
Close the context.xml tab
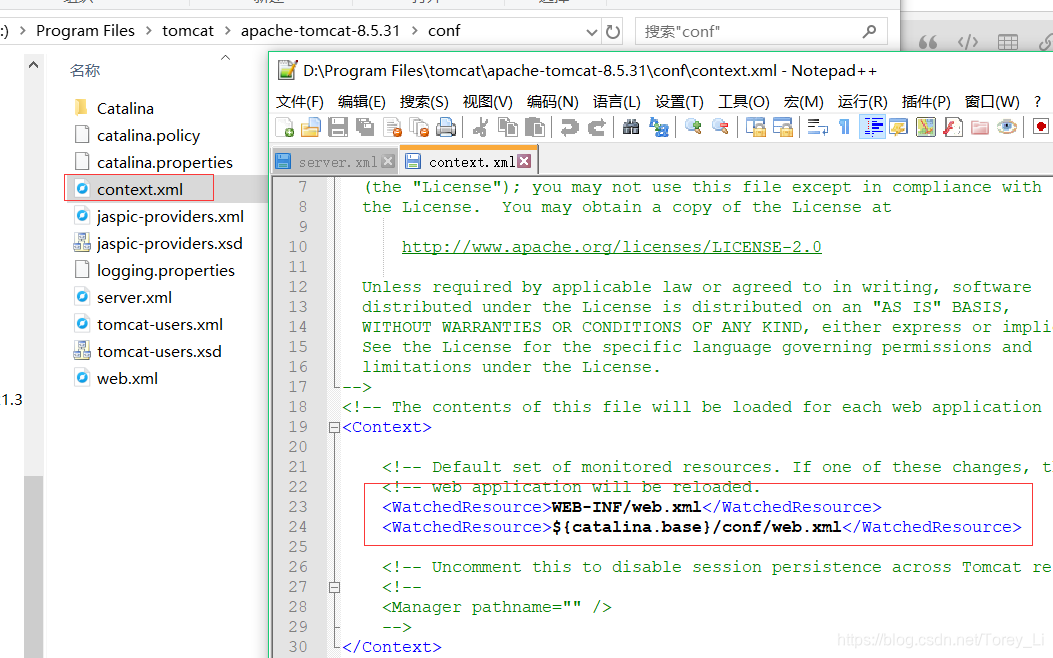coord(524,161)
